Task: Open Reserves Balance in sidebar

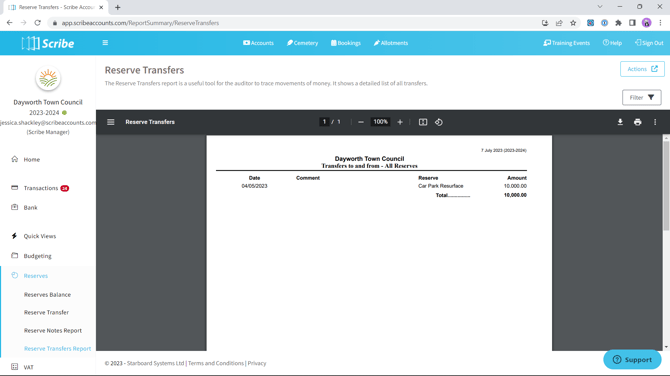Action: click(x=47, y=295)
